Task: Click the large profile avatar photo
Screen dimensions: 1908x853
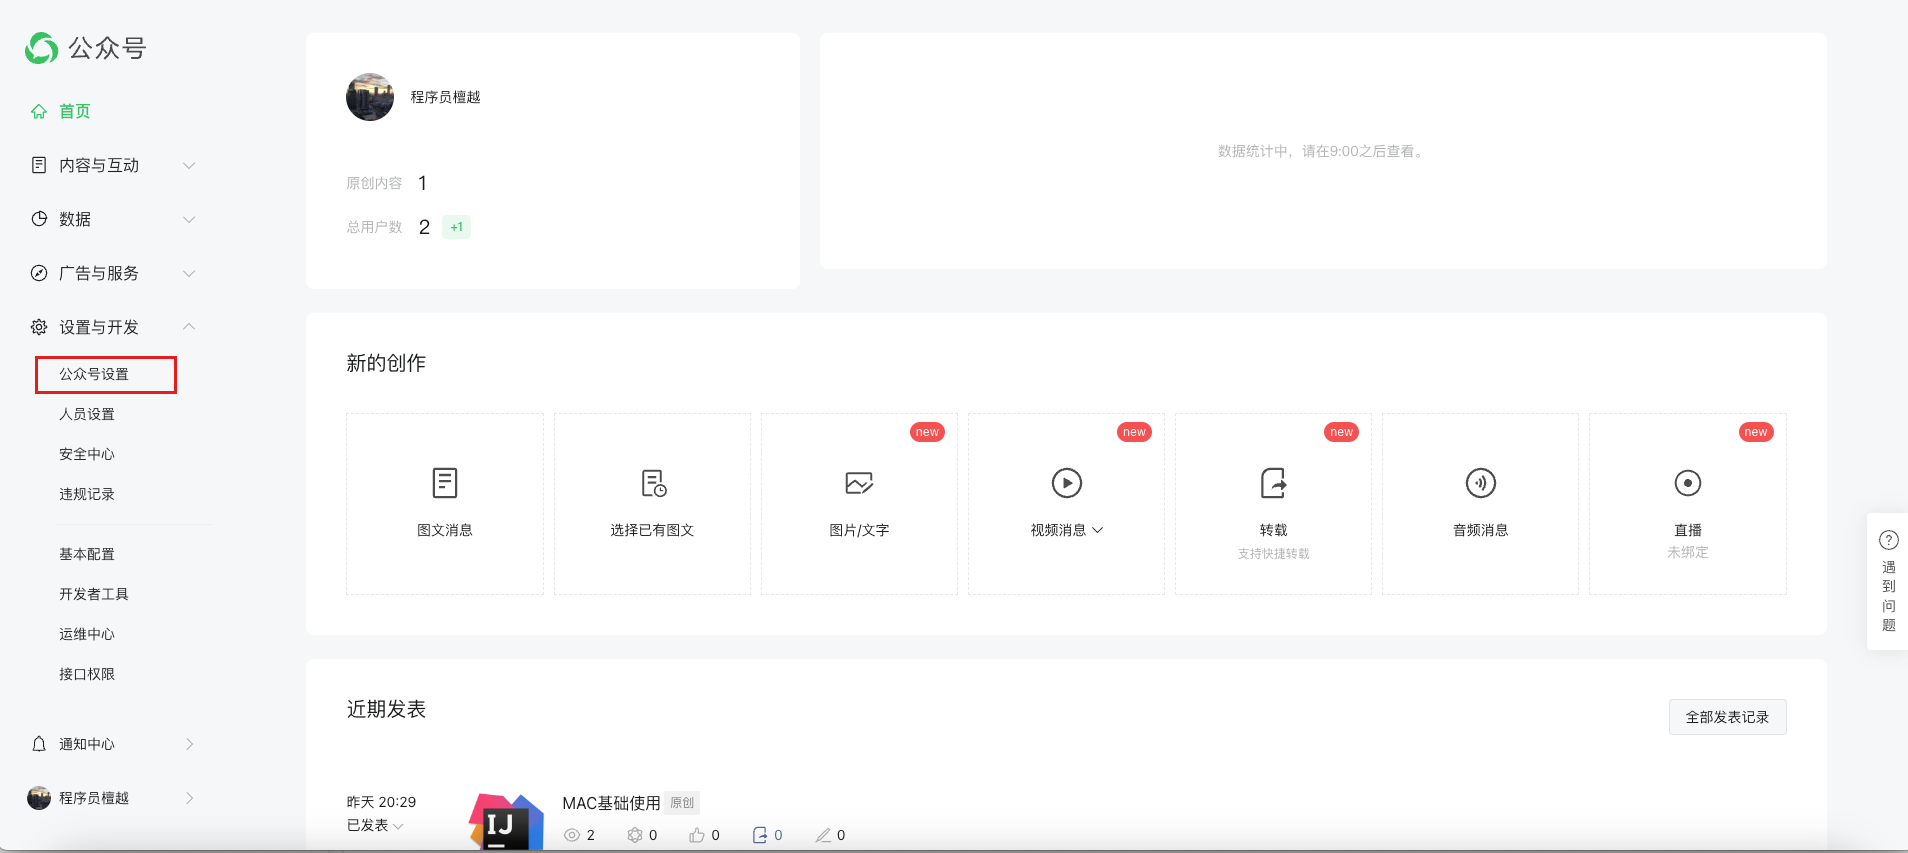Action: (370, 97)
